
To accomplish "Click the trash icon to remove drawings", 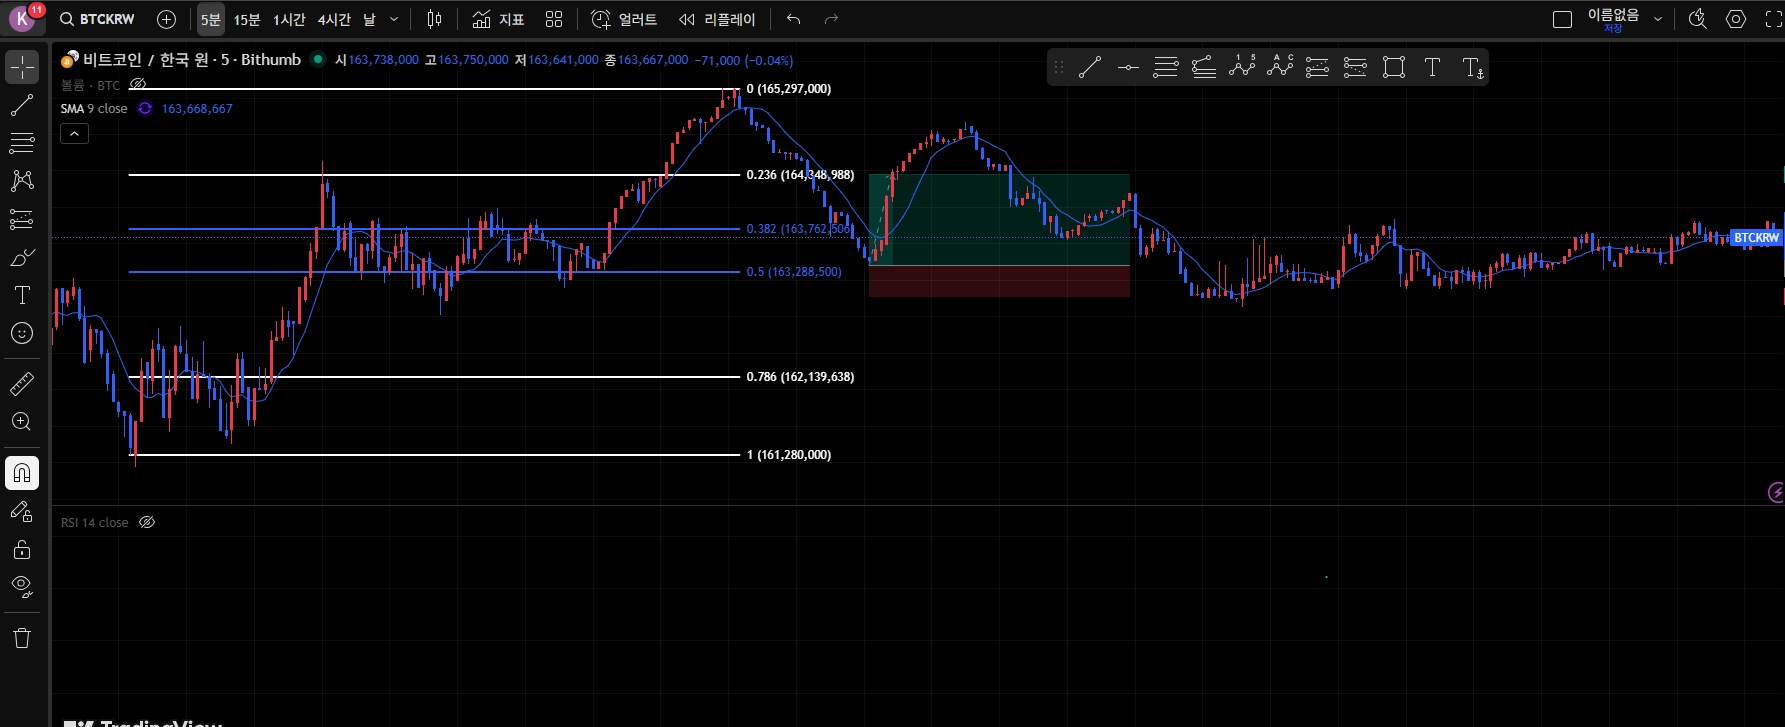I will tap(22, 638).
